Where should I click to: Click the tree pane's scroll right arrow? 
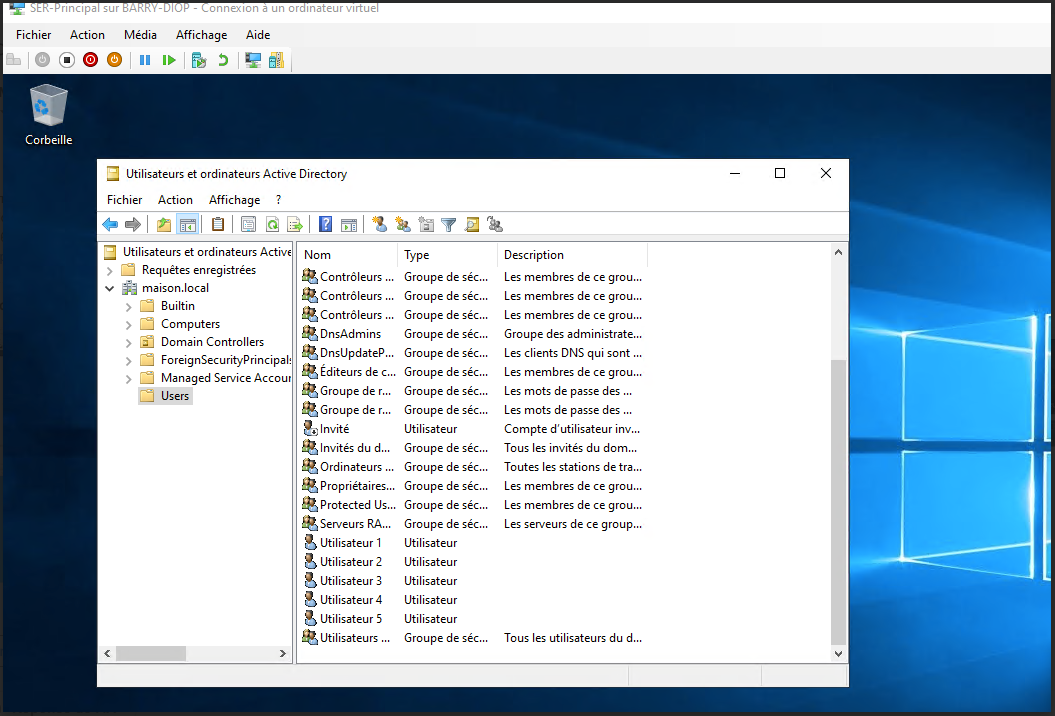pos(283,653)
